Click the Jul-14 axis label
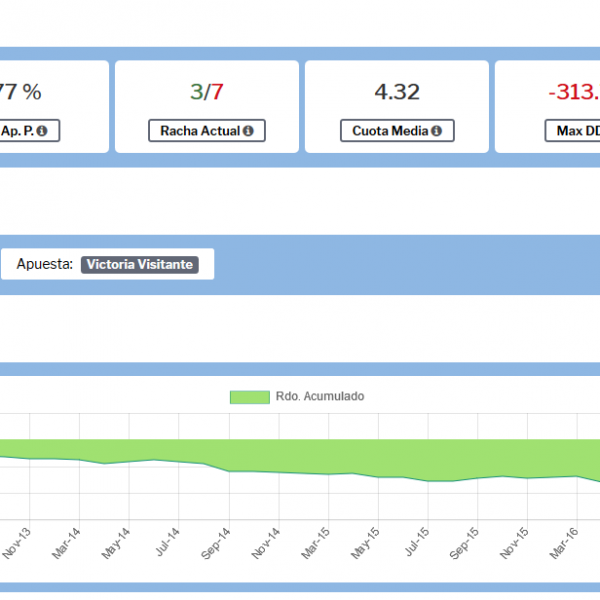This screenshot has height=600, width=600. [x=167, y=542]
